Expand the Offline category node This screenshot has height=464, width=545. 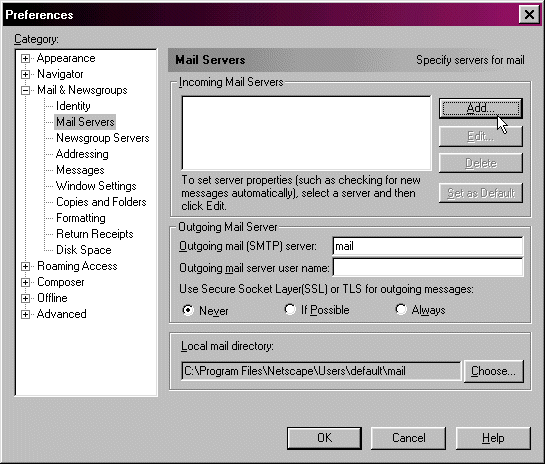click(x=25, y=298)
